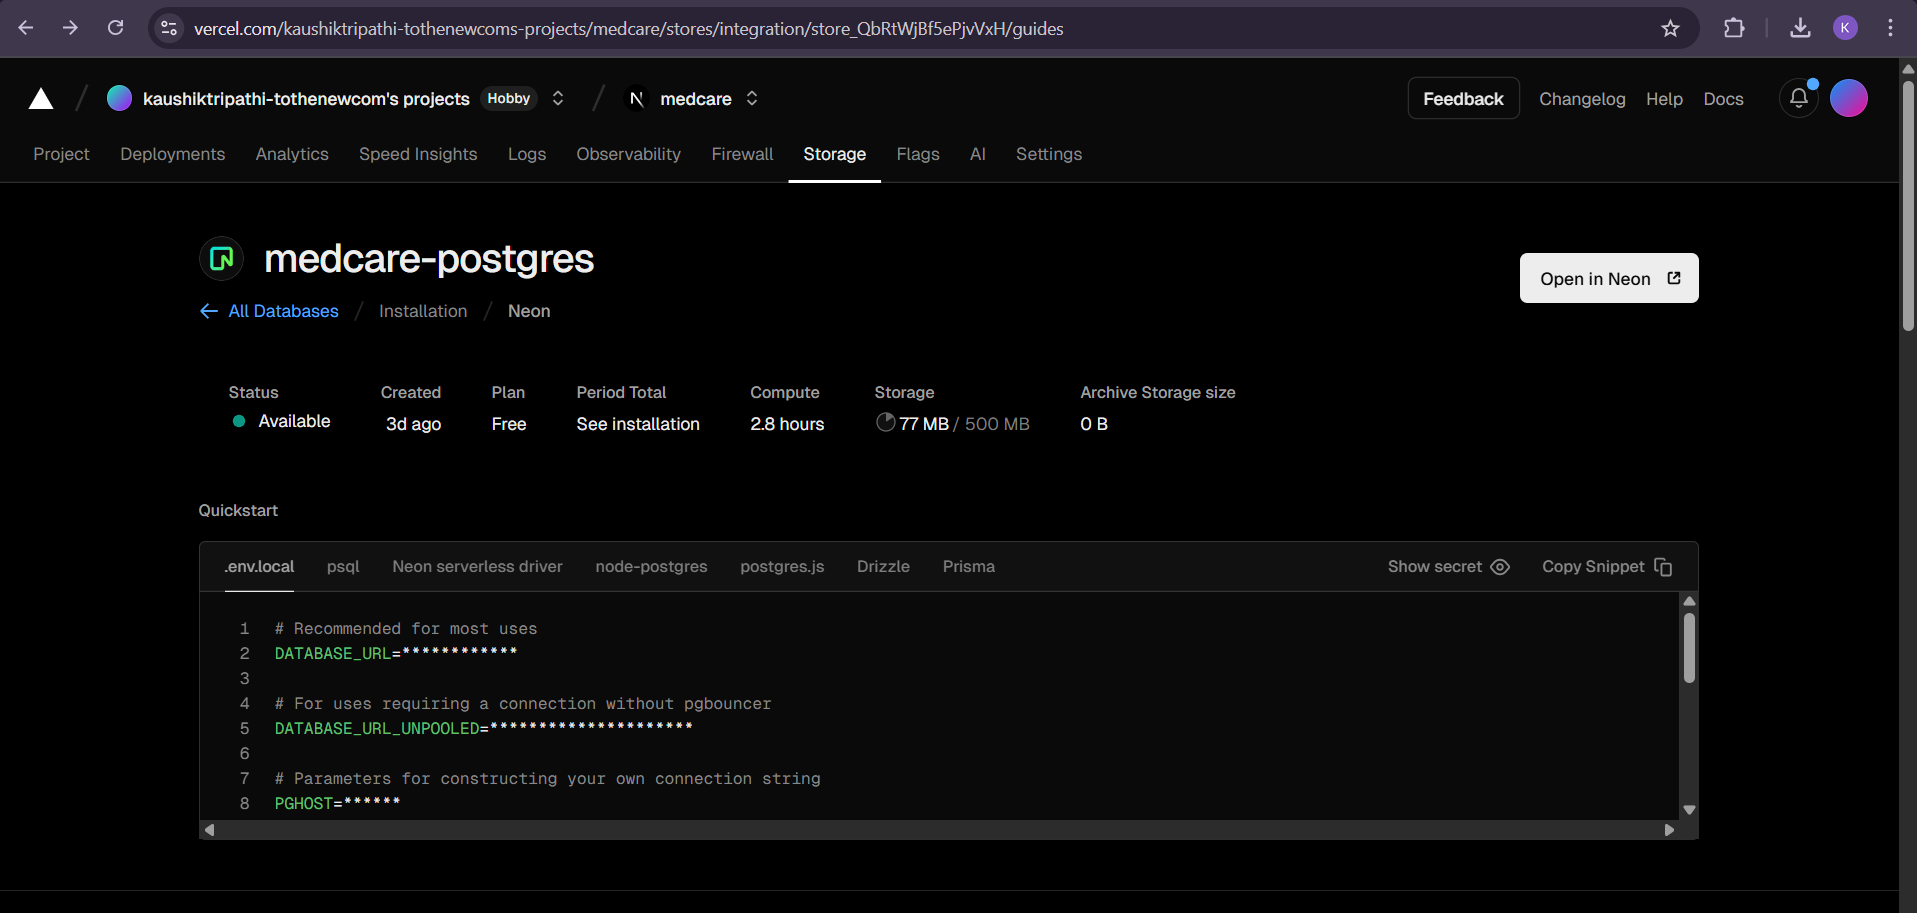Open notifications bell

pos(1798,98)
